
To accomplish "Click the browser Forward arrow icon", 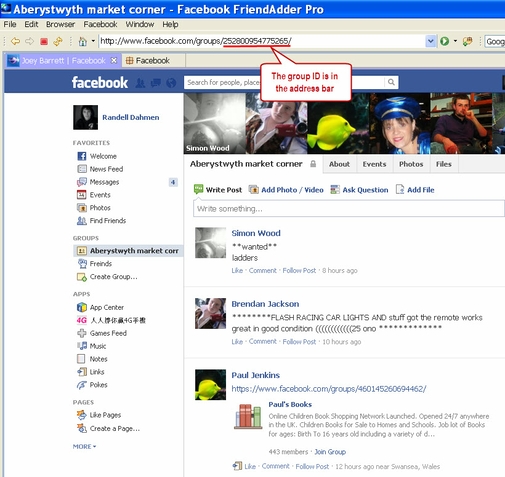I will pyautogui.click(x=30, y=41).
